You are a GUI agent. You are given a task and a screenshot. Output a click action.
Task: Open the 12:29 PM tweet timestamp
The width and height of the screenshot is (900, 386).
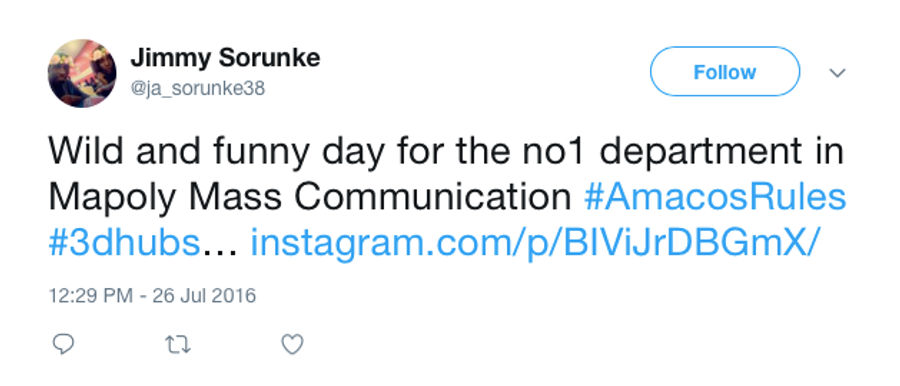click(x=91, y=296)
